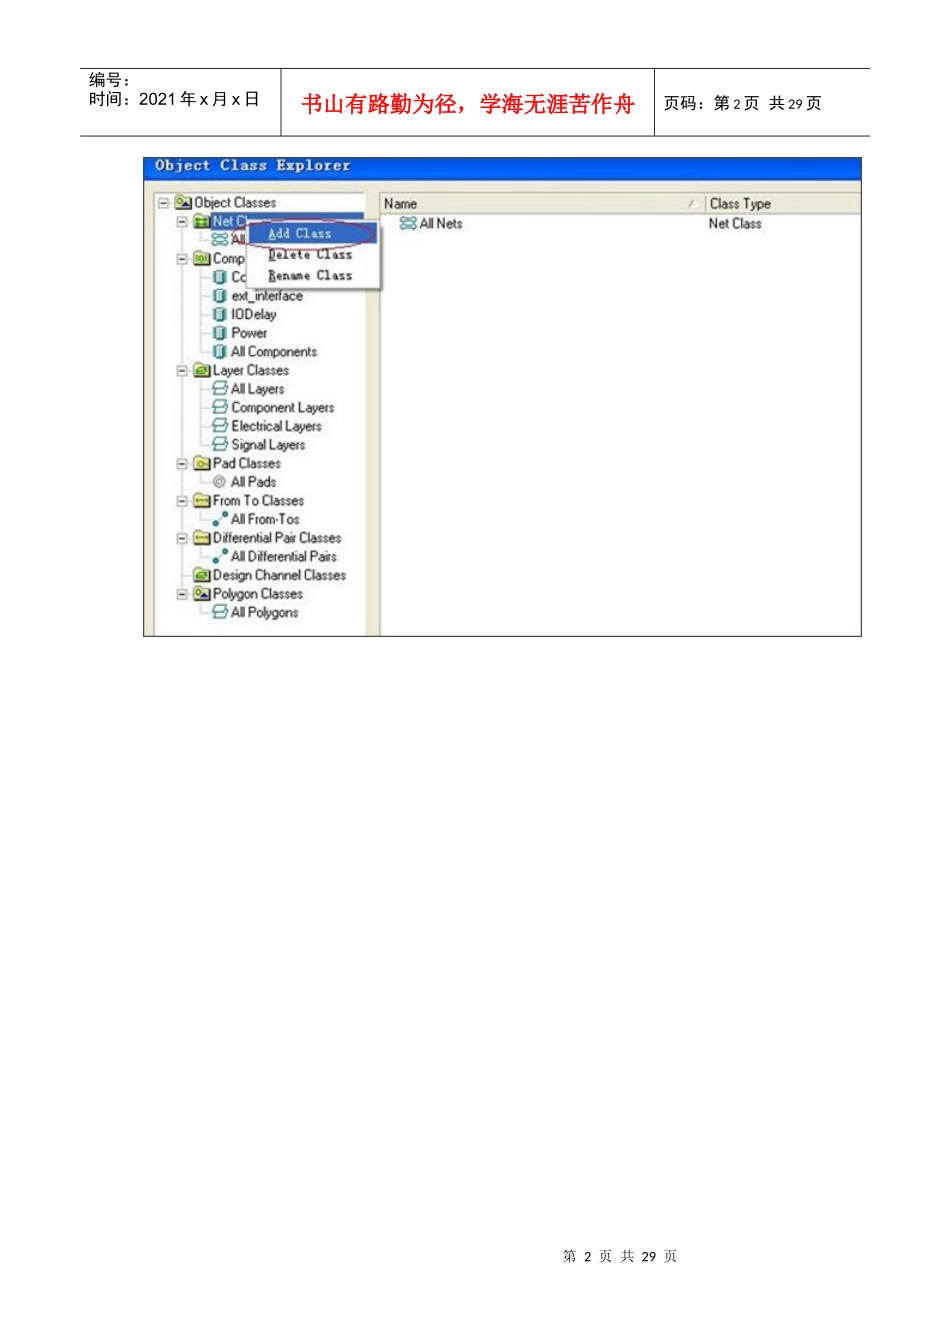The width and height of the screenshot is (950, 1344).
Task: Collapse the Differential Pair Classes node
Action: pyautogui.click(x=182, y=538)
